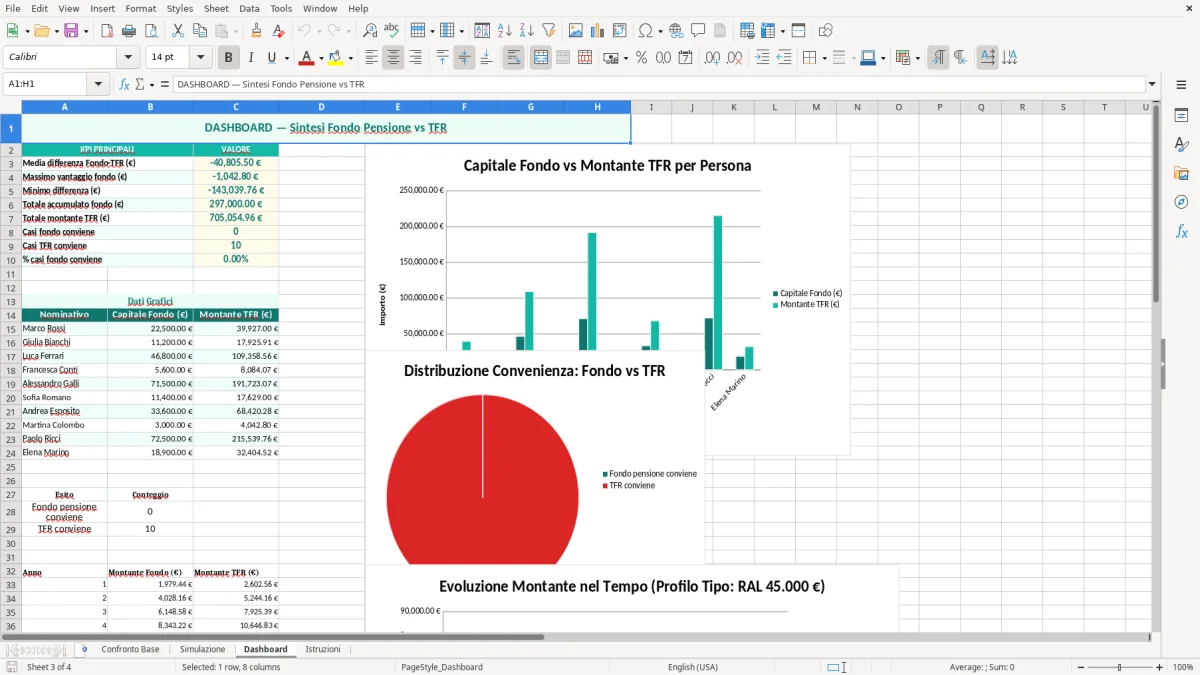
Task: Toggle Wrap Text
Action: pyautogui.click(x=513, y=58)
